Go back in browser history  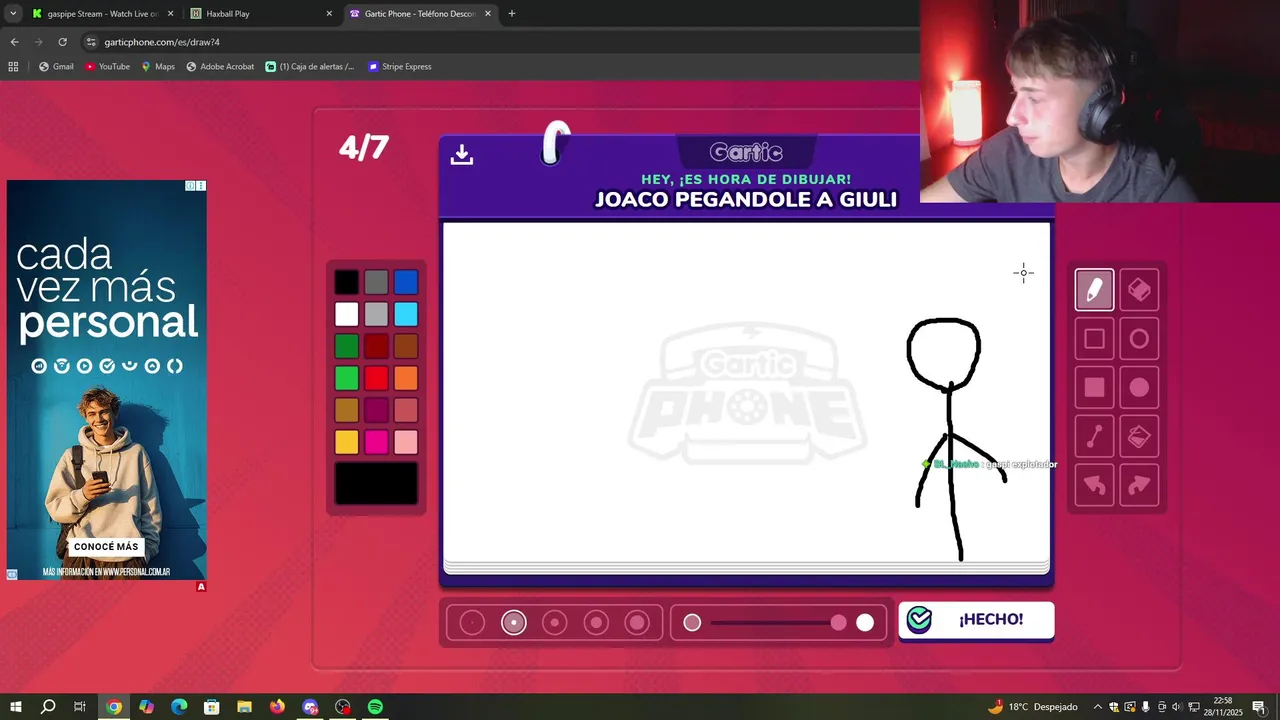coord(14,42)
